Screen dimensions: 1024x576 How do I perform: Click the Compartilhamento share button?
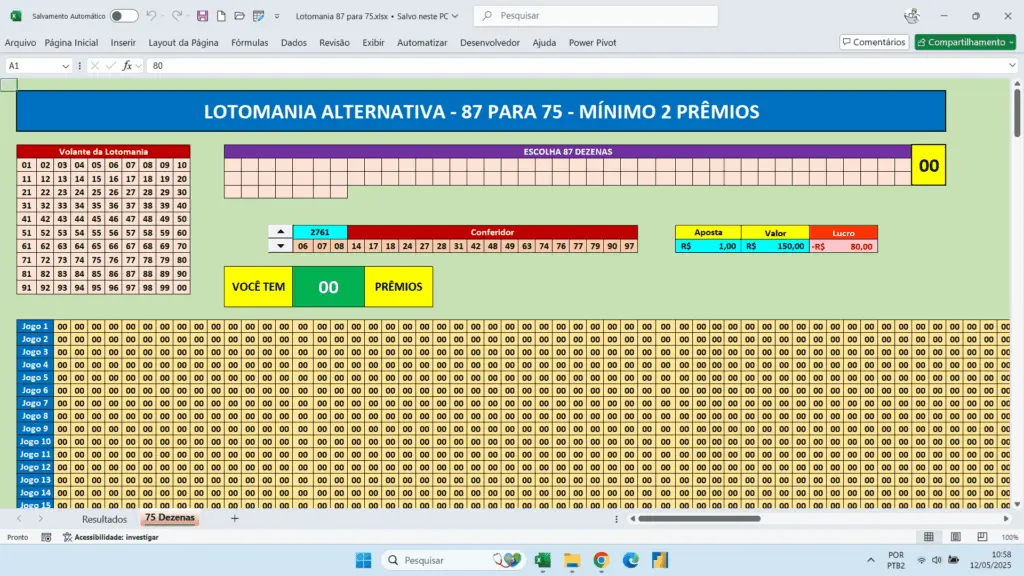pos(965,42)
